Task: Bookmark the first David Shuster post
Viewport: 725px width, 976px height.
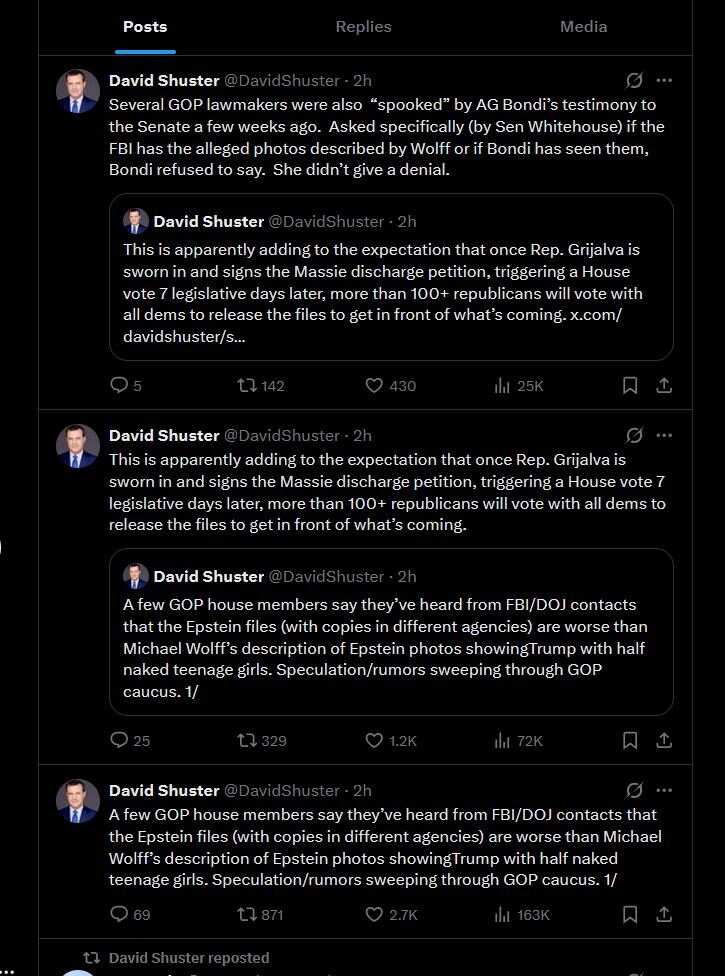Action: click(631, 385)
